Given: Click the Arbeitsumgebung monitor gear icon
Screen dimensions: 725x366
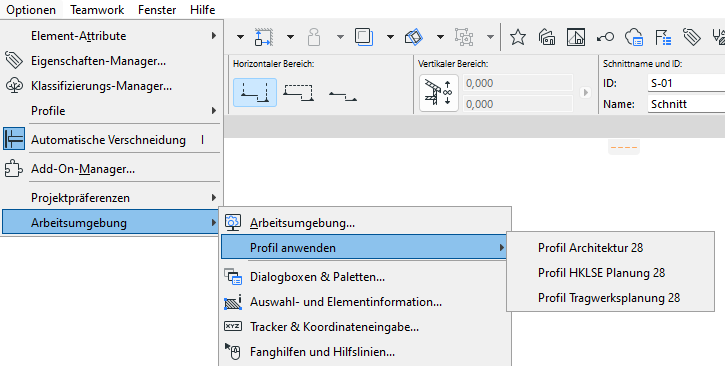Looking at the screenshot, I should pos(233,222).
